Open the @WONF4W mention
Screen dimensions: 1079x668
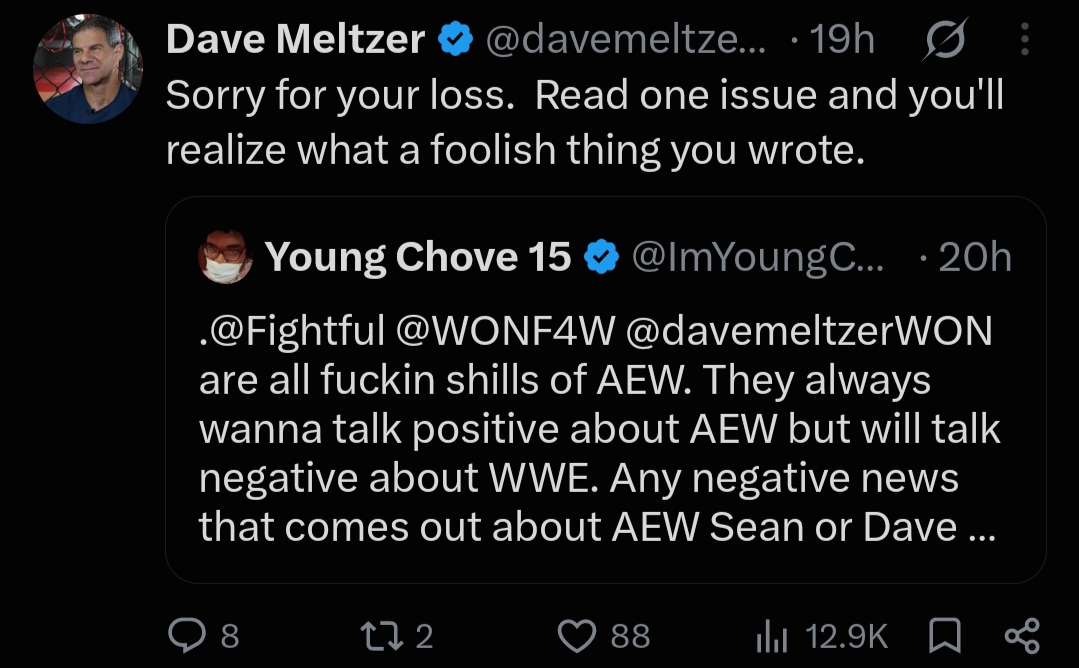click(x=506, y=331)
